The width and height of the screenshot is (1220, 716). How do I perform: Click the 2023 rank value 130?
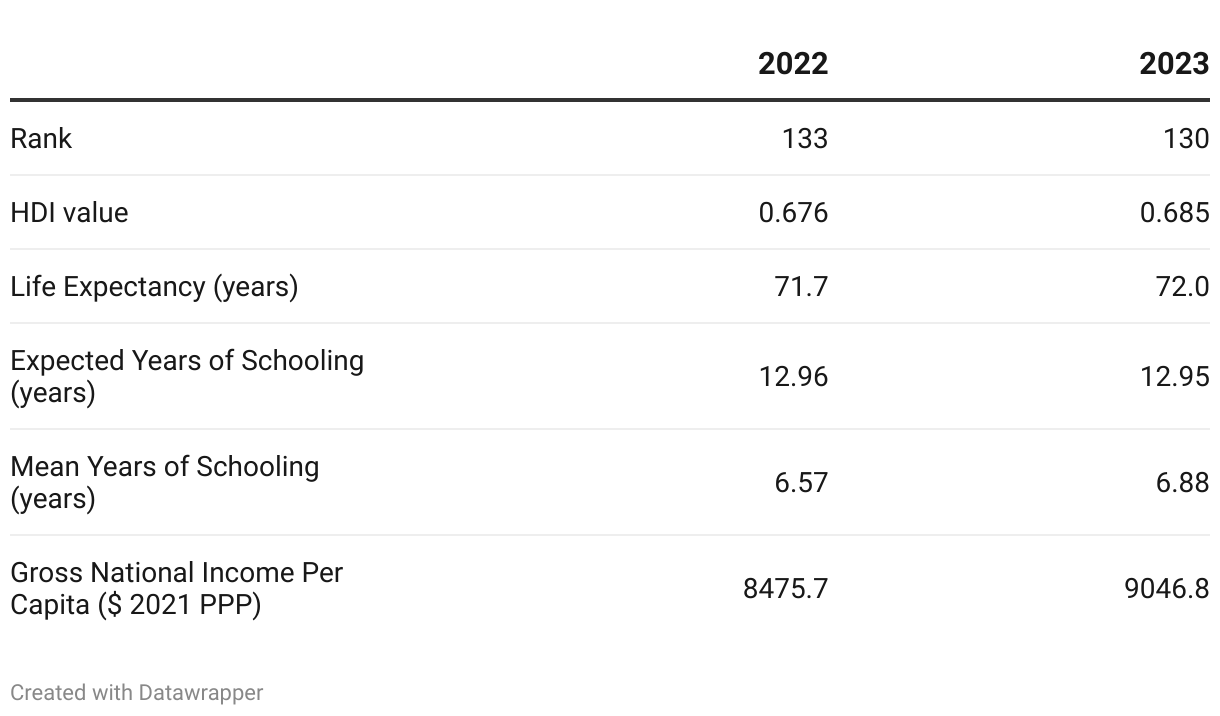pyautogui.click(x=1186, y=138)
